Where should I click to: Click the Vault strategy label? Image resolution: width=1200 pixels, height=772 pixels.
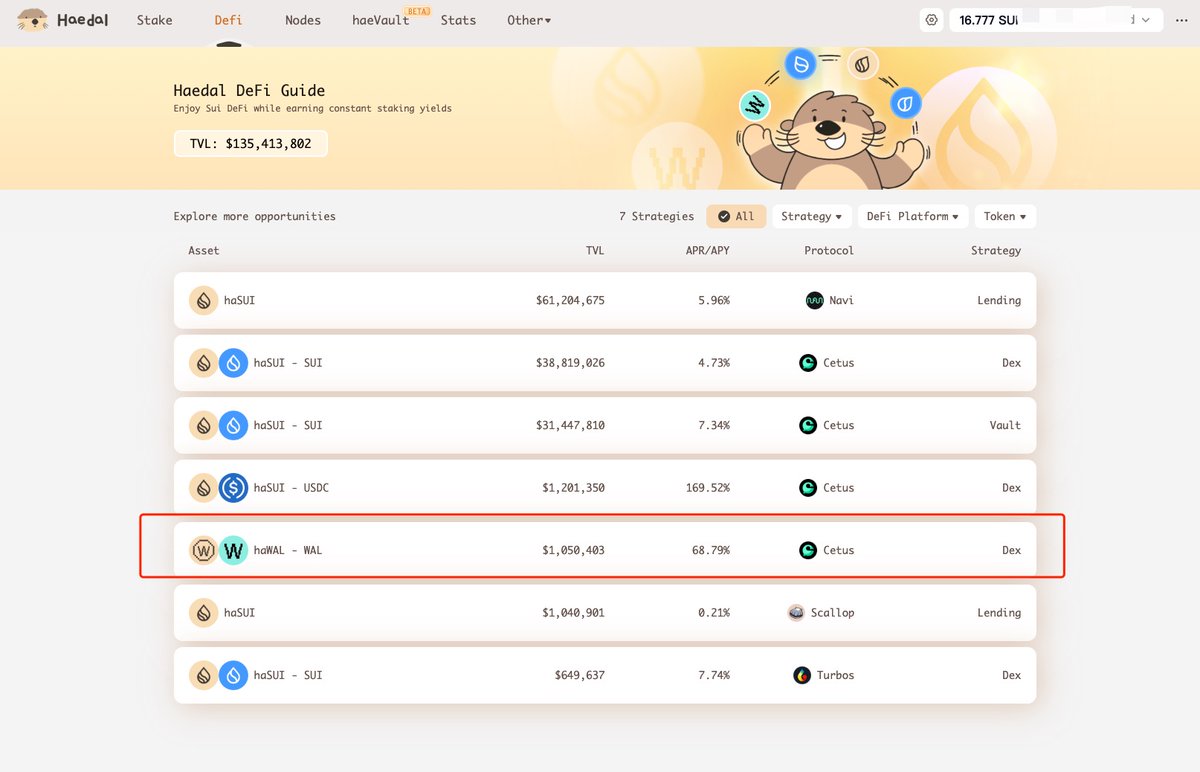click(x=1005, y=425)
